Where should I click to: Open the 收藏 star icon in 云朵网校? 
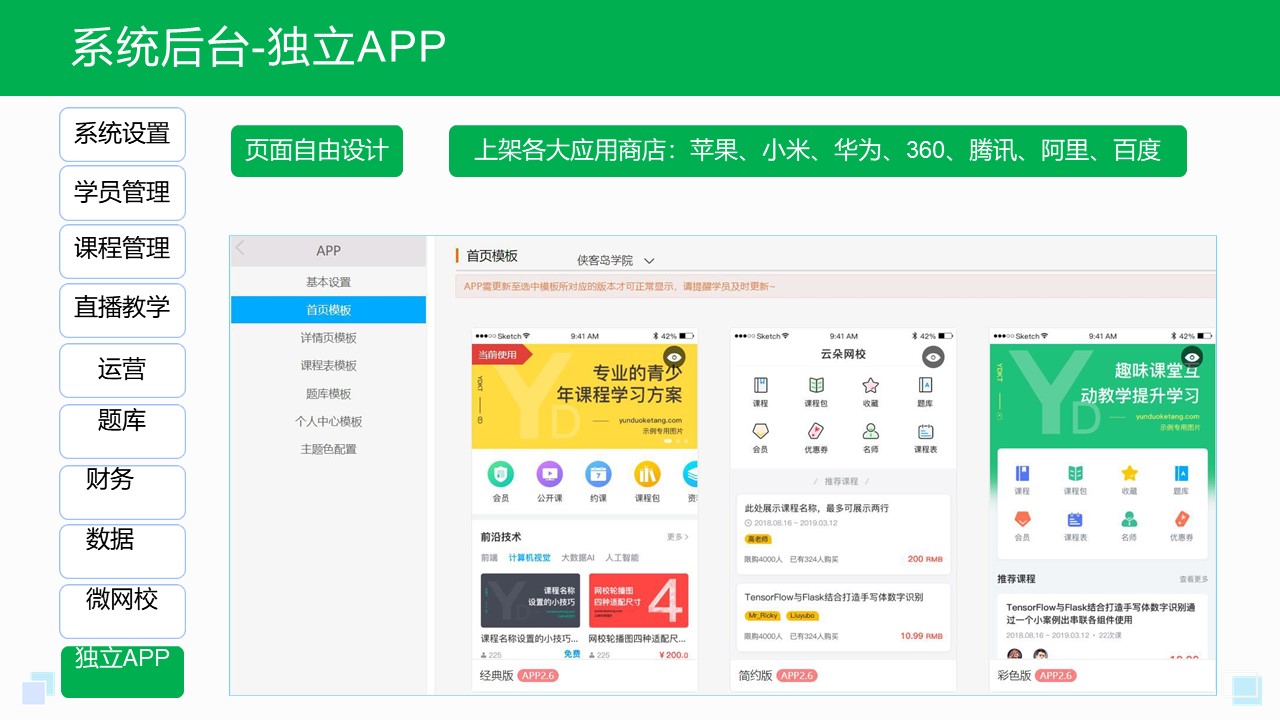click(x=870, y=385)
